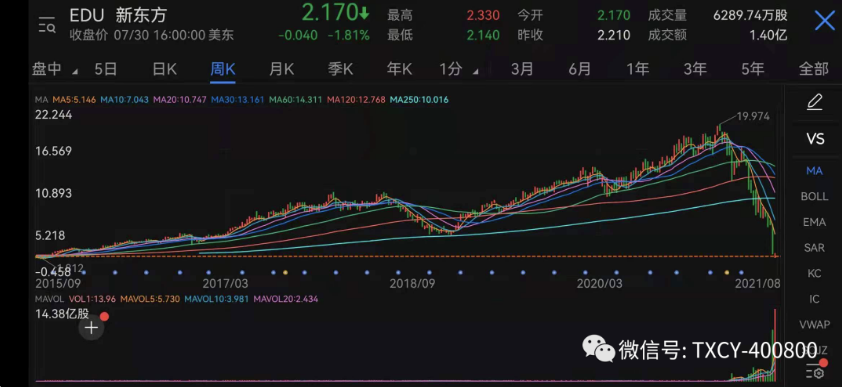Switch to the 月K monthly tab
Viewport: 842px width, 387px height.
(281, 69)
